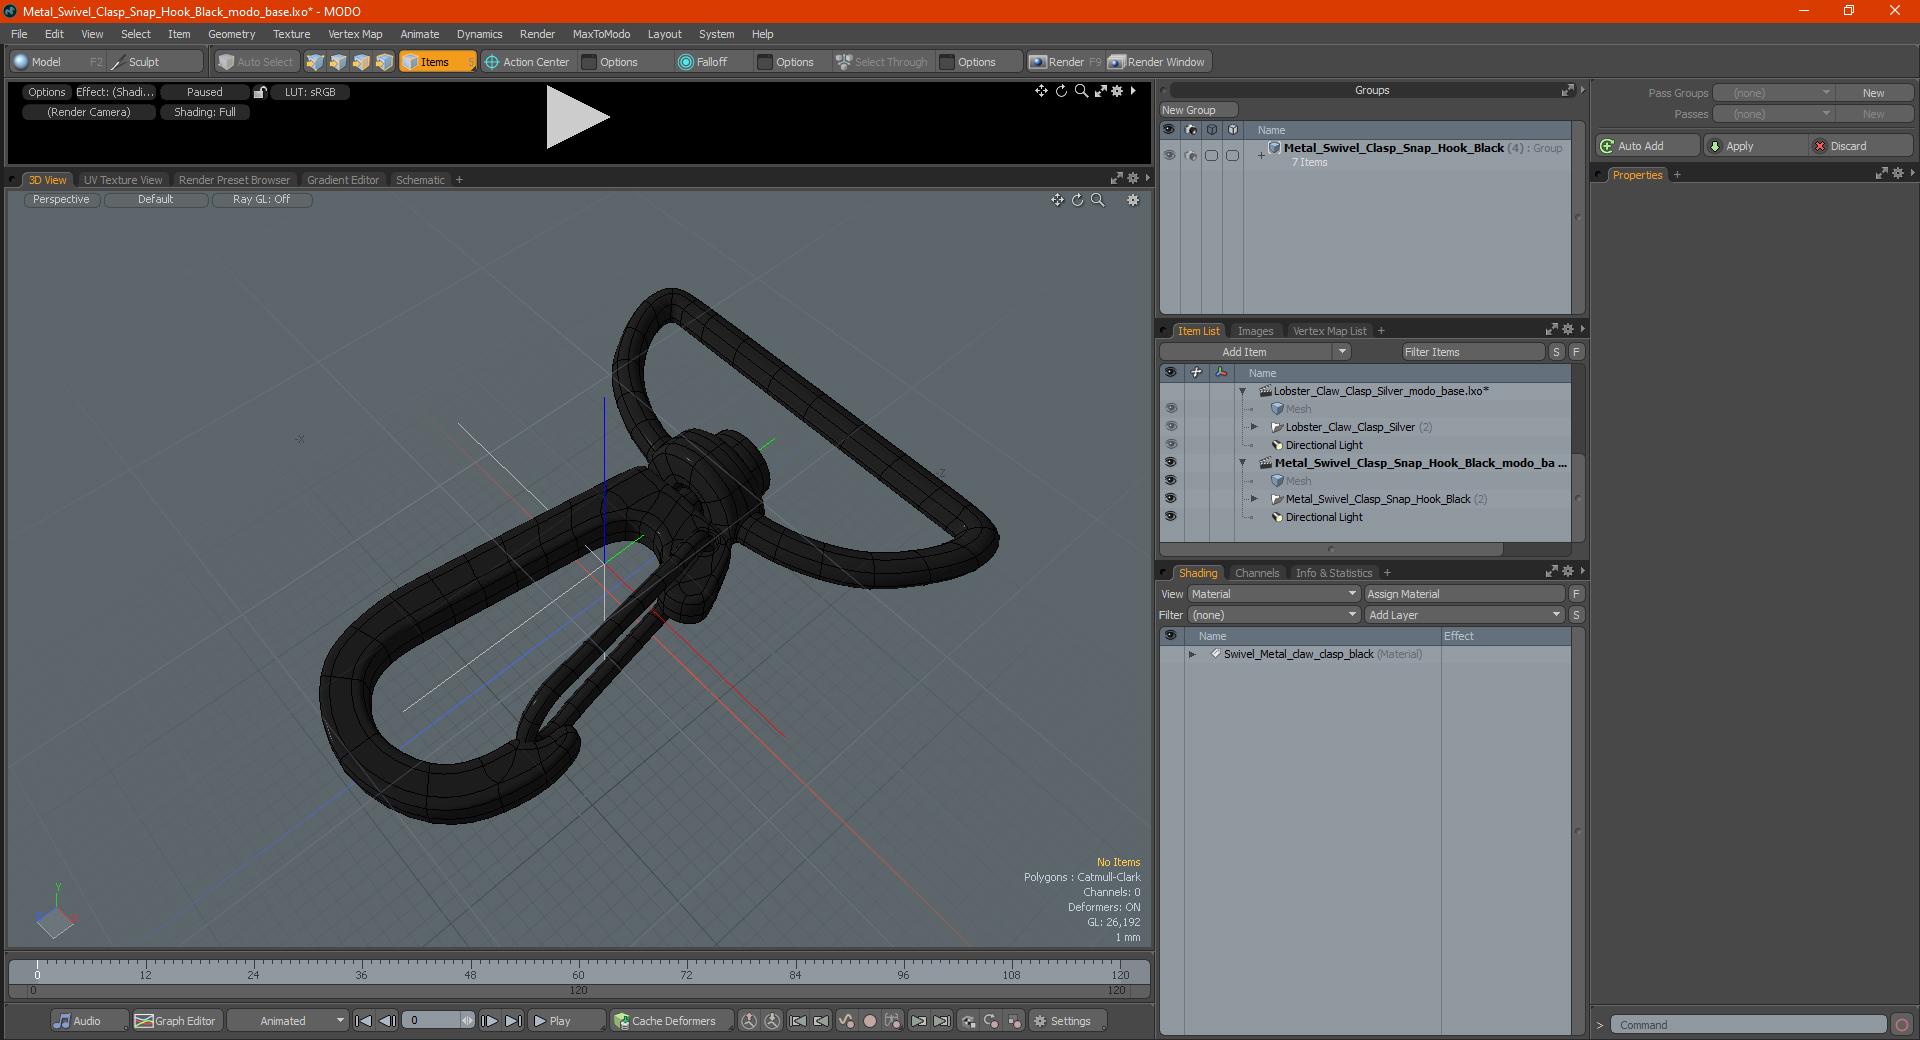Viewport: 1920px width, 1040px height.
Task: Enable Auto Select mode
Action: [256, 62]
